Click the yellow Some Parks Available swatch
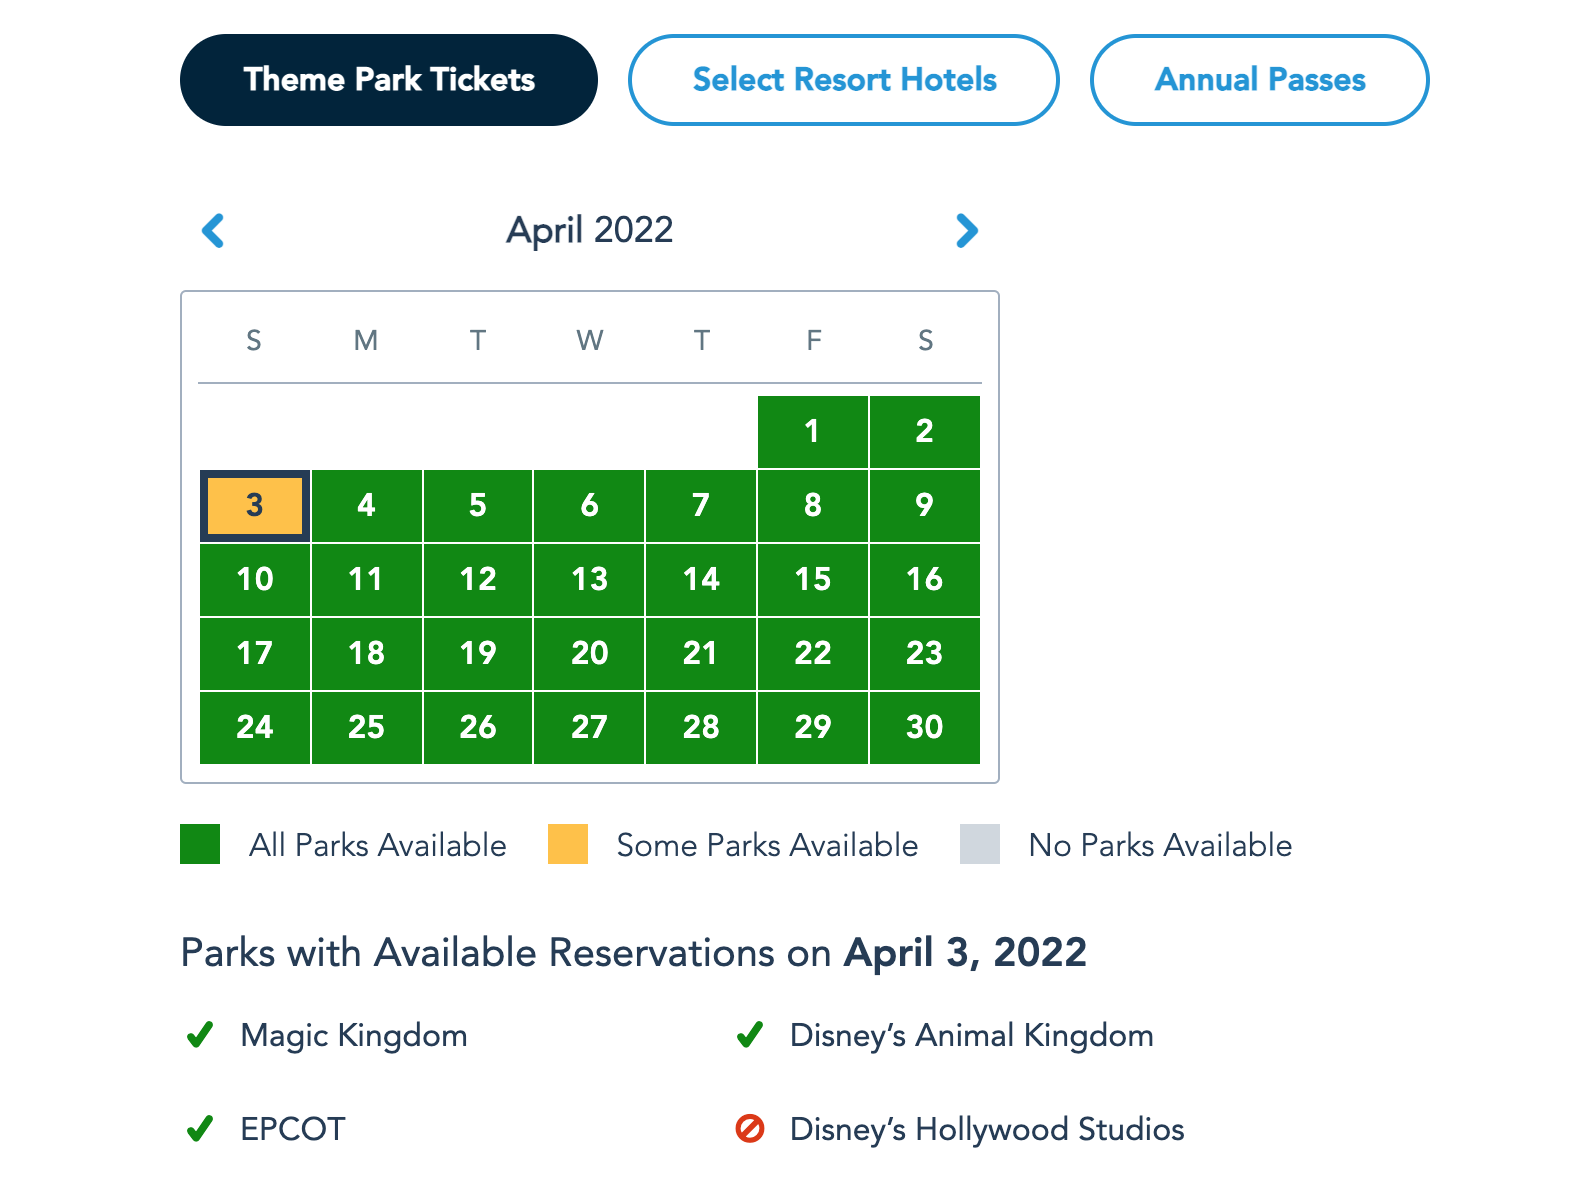The width and height of the screenshot is (1570, 1178). click(568, 844)
